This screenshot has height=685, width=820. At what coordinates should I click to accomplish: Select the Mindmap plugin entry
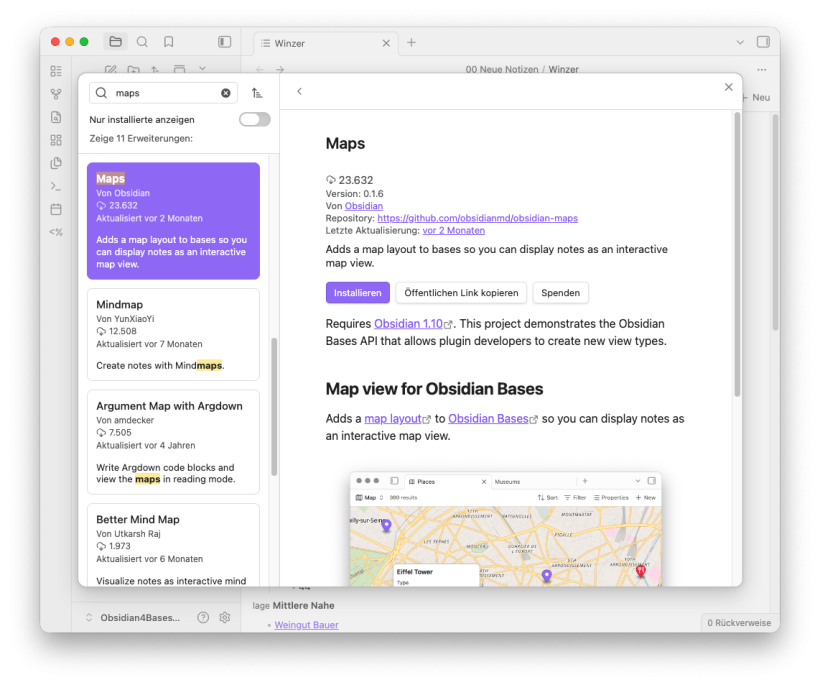(x=173, y=334)
